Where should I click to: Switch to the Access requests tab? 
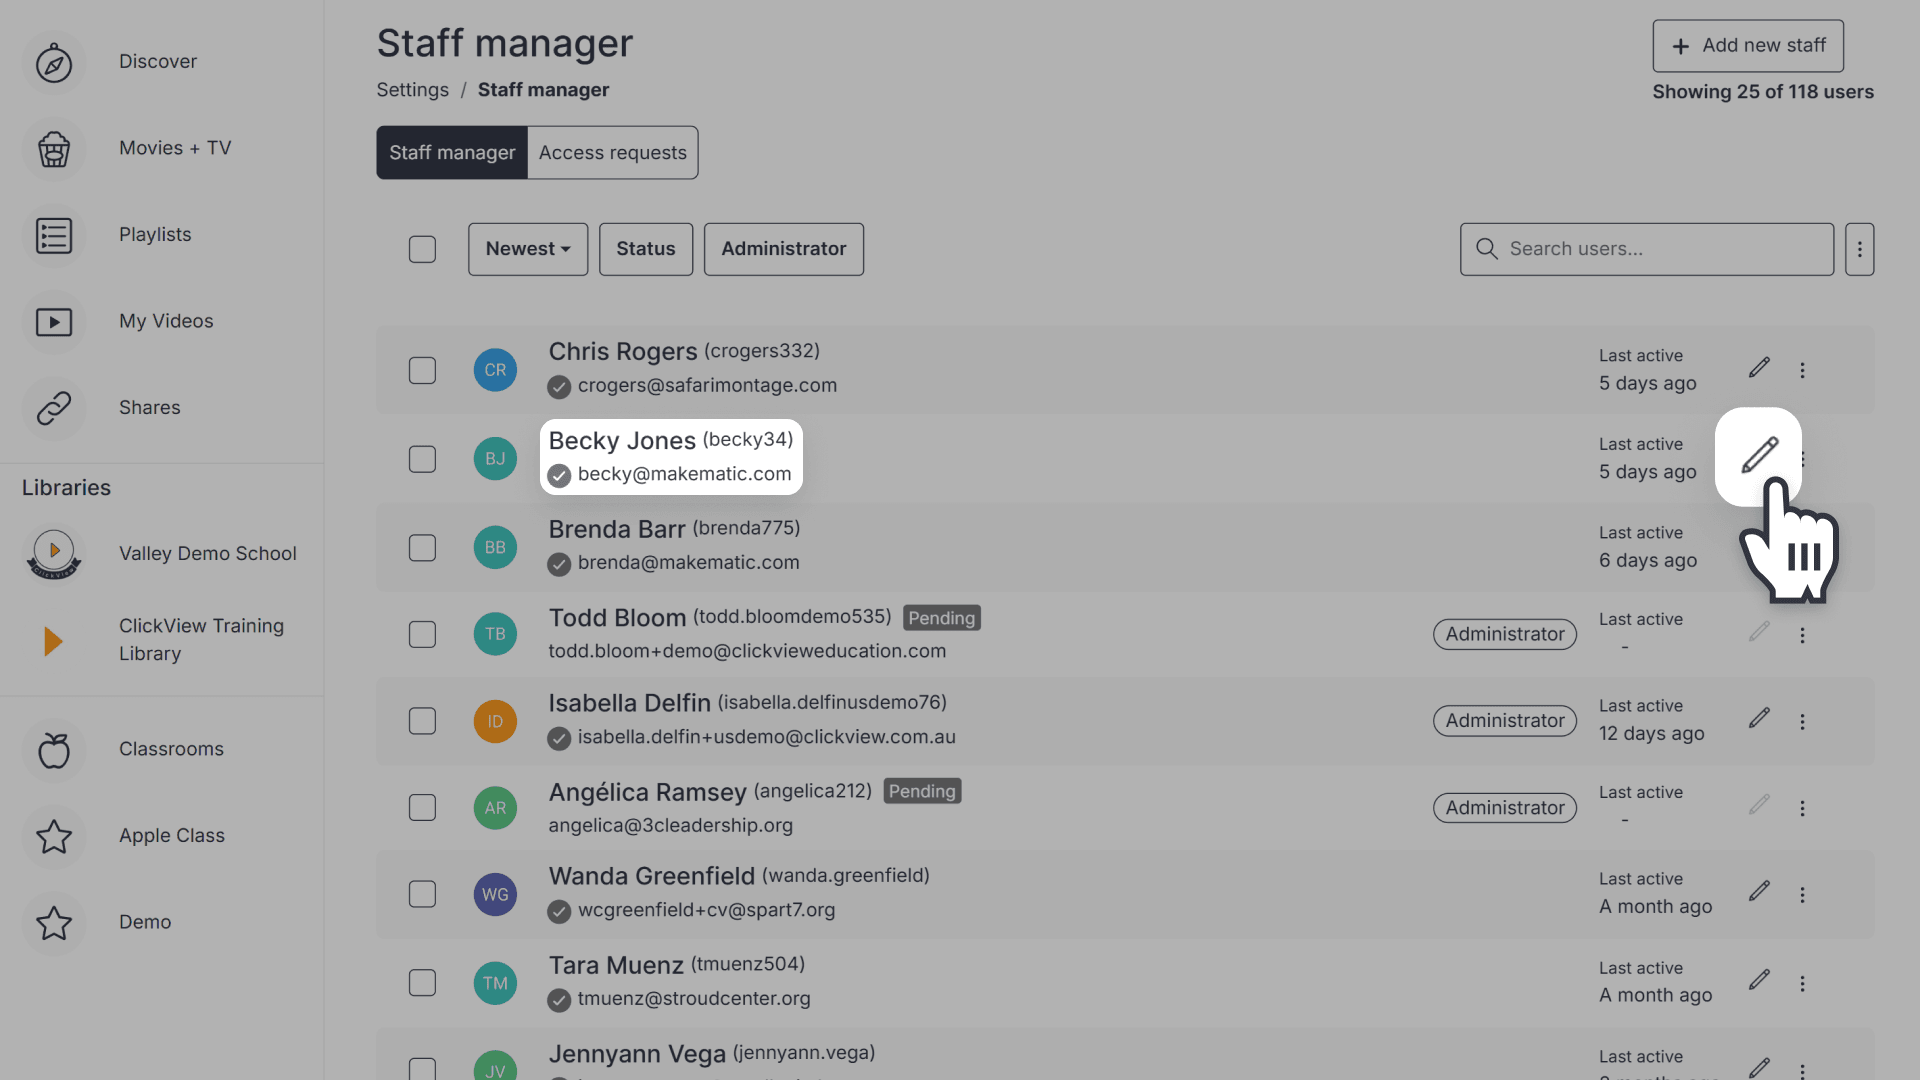click(612, 152)
